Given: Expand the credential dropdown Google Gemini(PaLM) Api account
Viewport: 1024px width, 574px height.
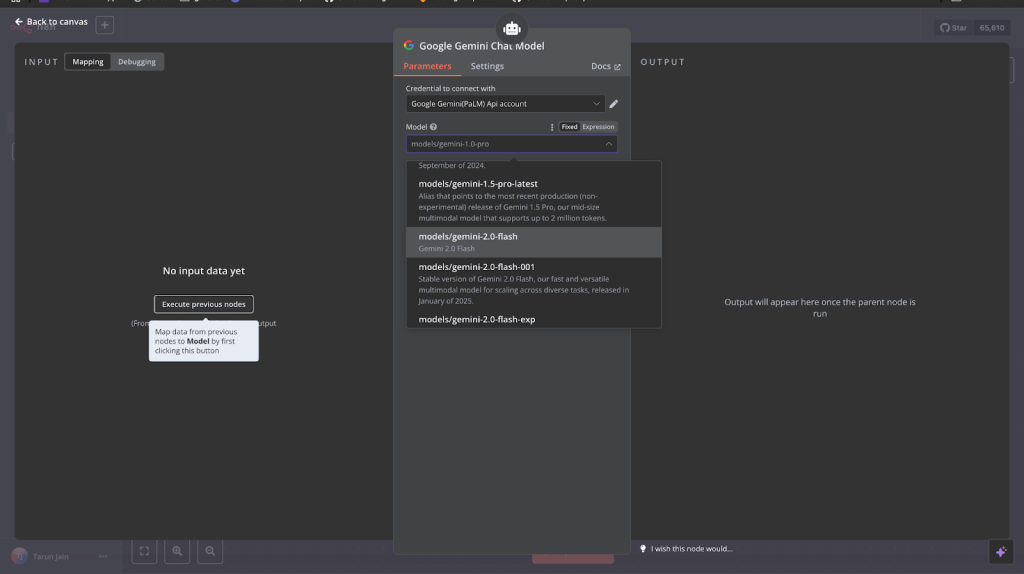Looking at the screenshot, I should pos(505,104).
